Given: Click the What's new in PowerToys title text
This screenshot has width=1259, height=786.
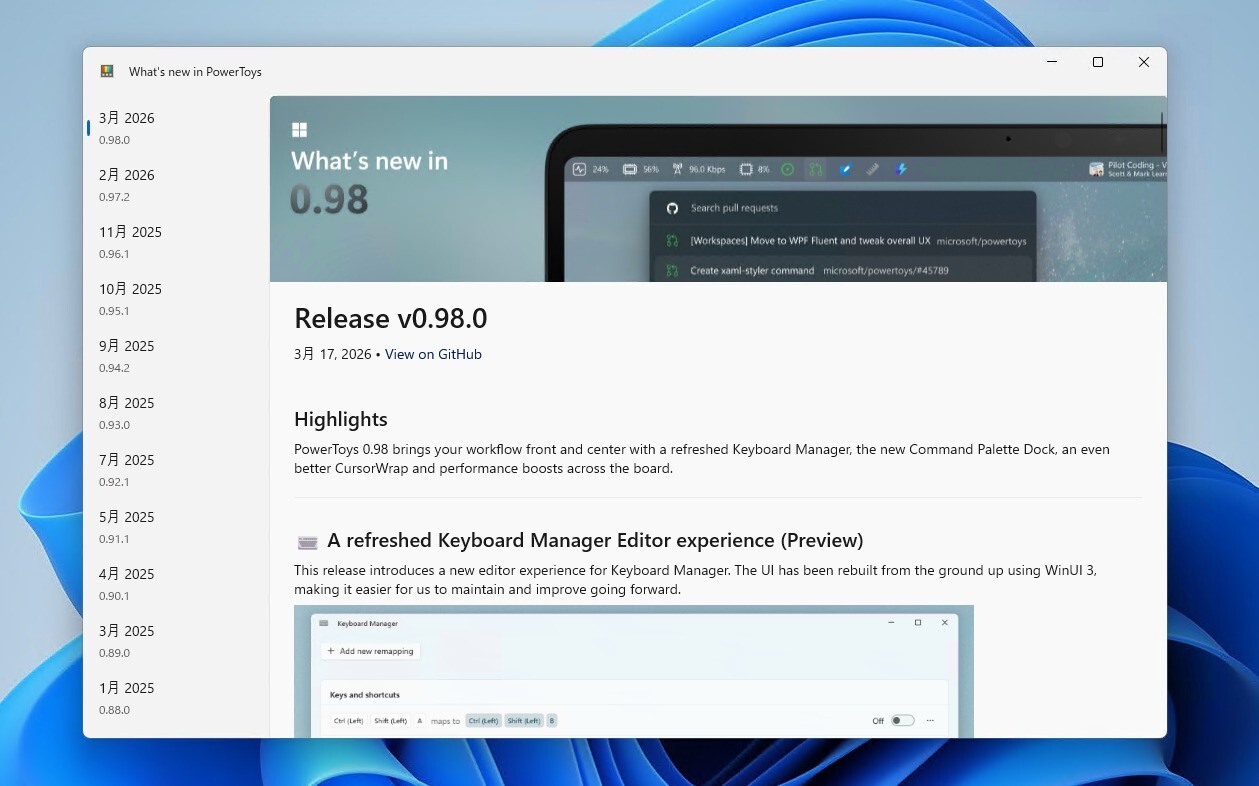Looking at the screenshot, I should click(195, 72).
